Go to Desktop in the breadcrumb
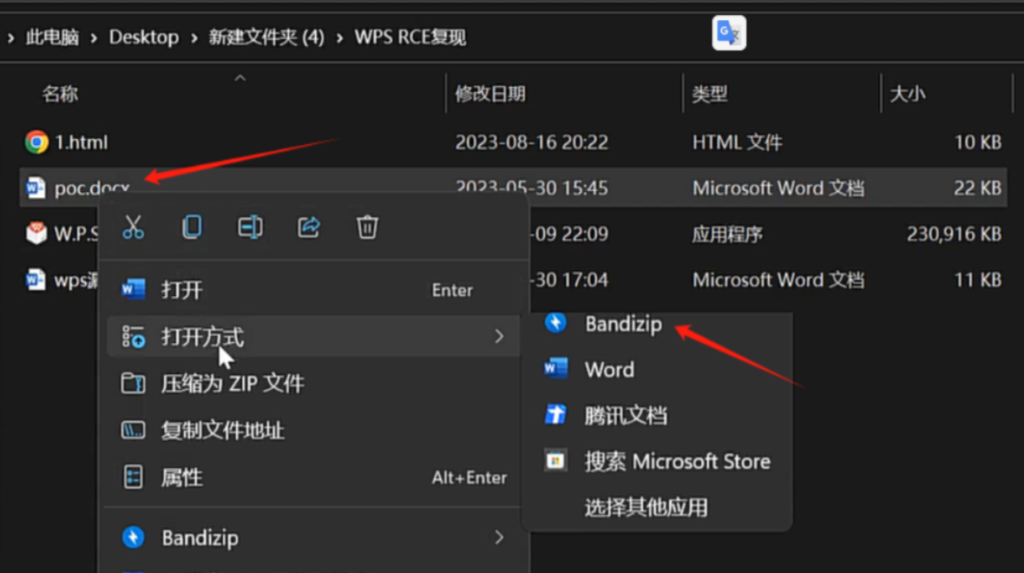 [x=144, y=37]
